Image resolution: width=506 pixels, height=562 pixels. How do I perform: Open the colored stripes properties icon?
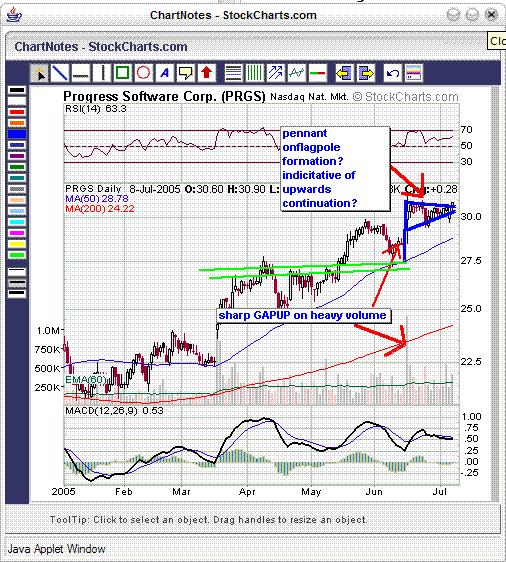[x=414, y=73]
